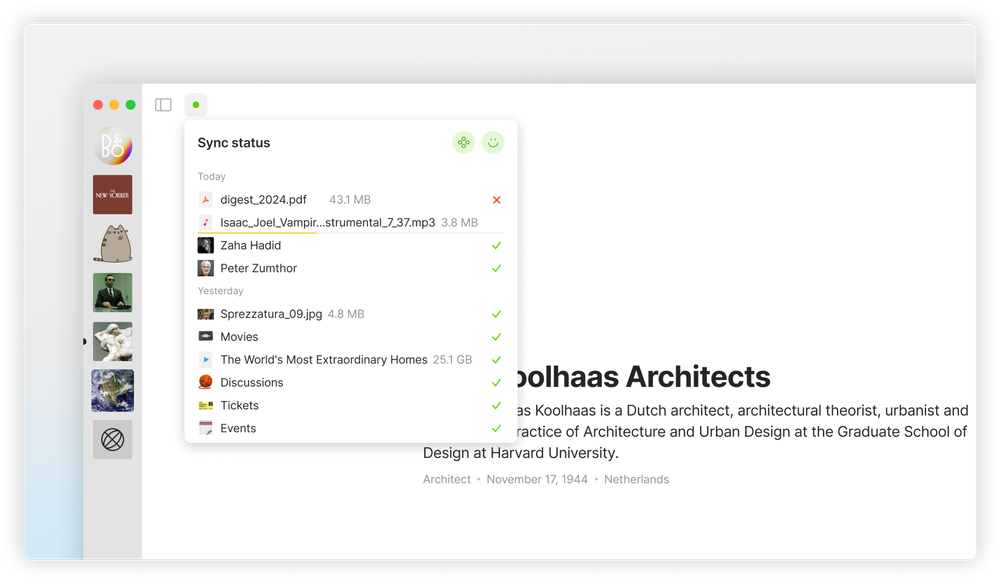Click the Sprezzatura_09.jpg image icon
Screen dimensions: 1000x583
point(205,314)
